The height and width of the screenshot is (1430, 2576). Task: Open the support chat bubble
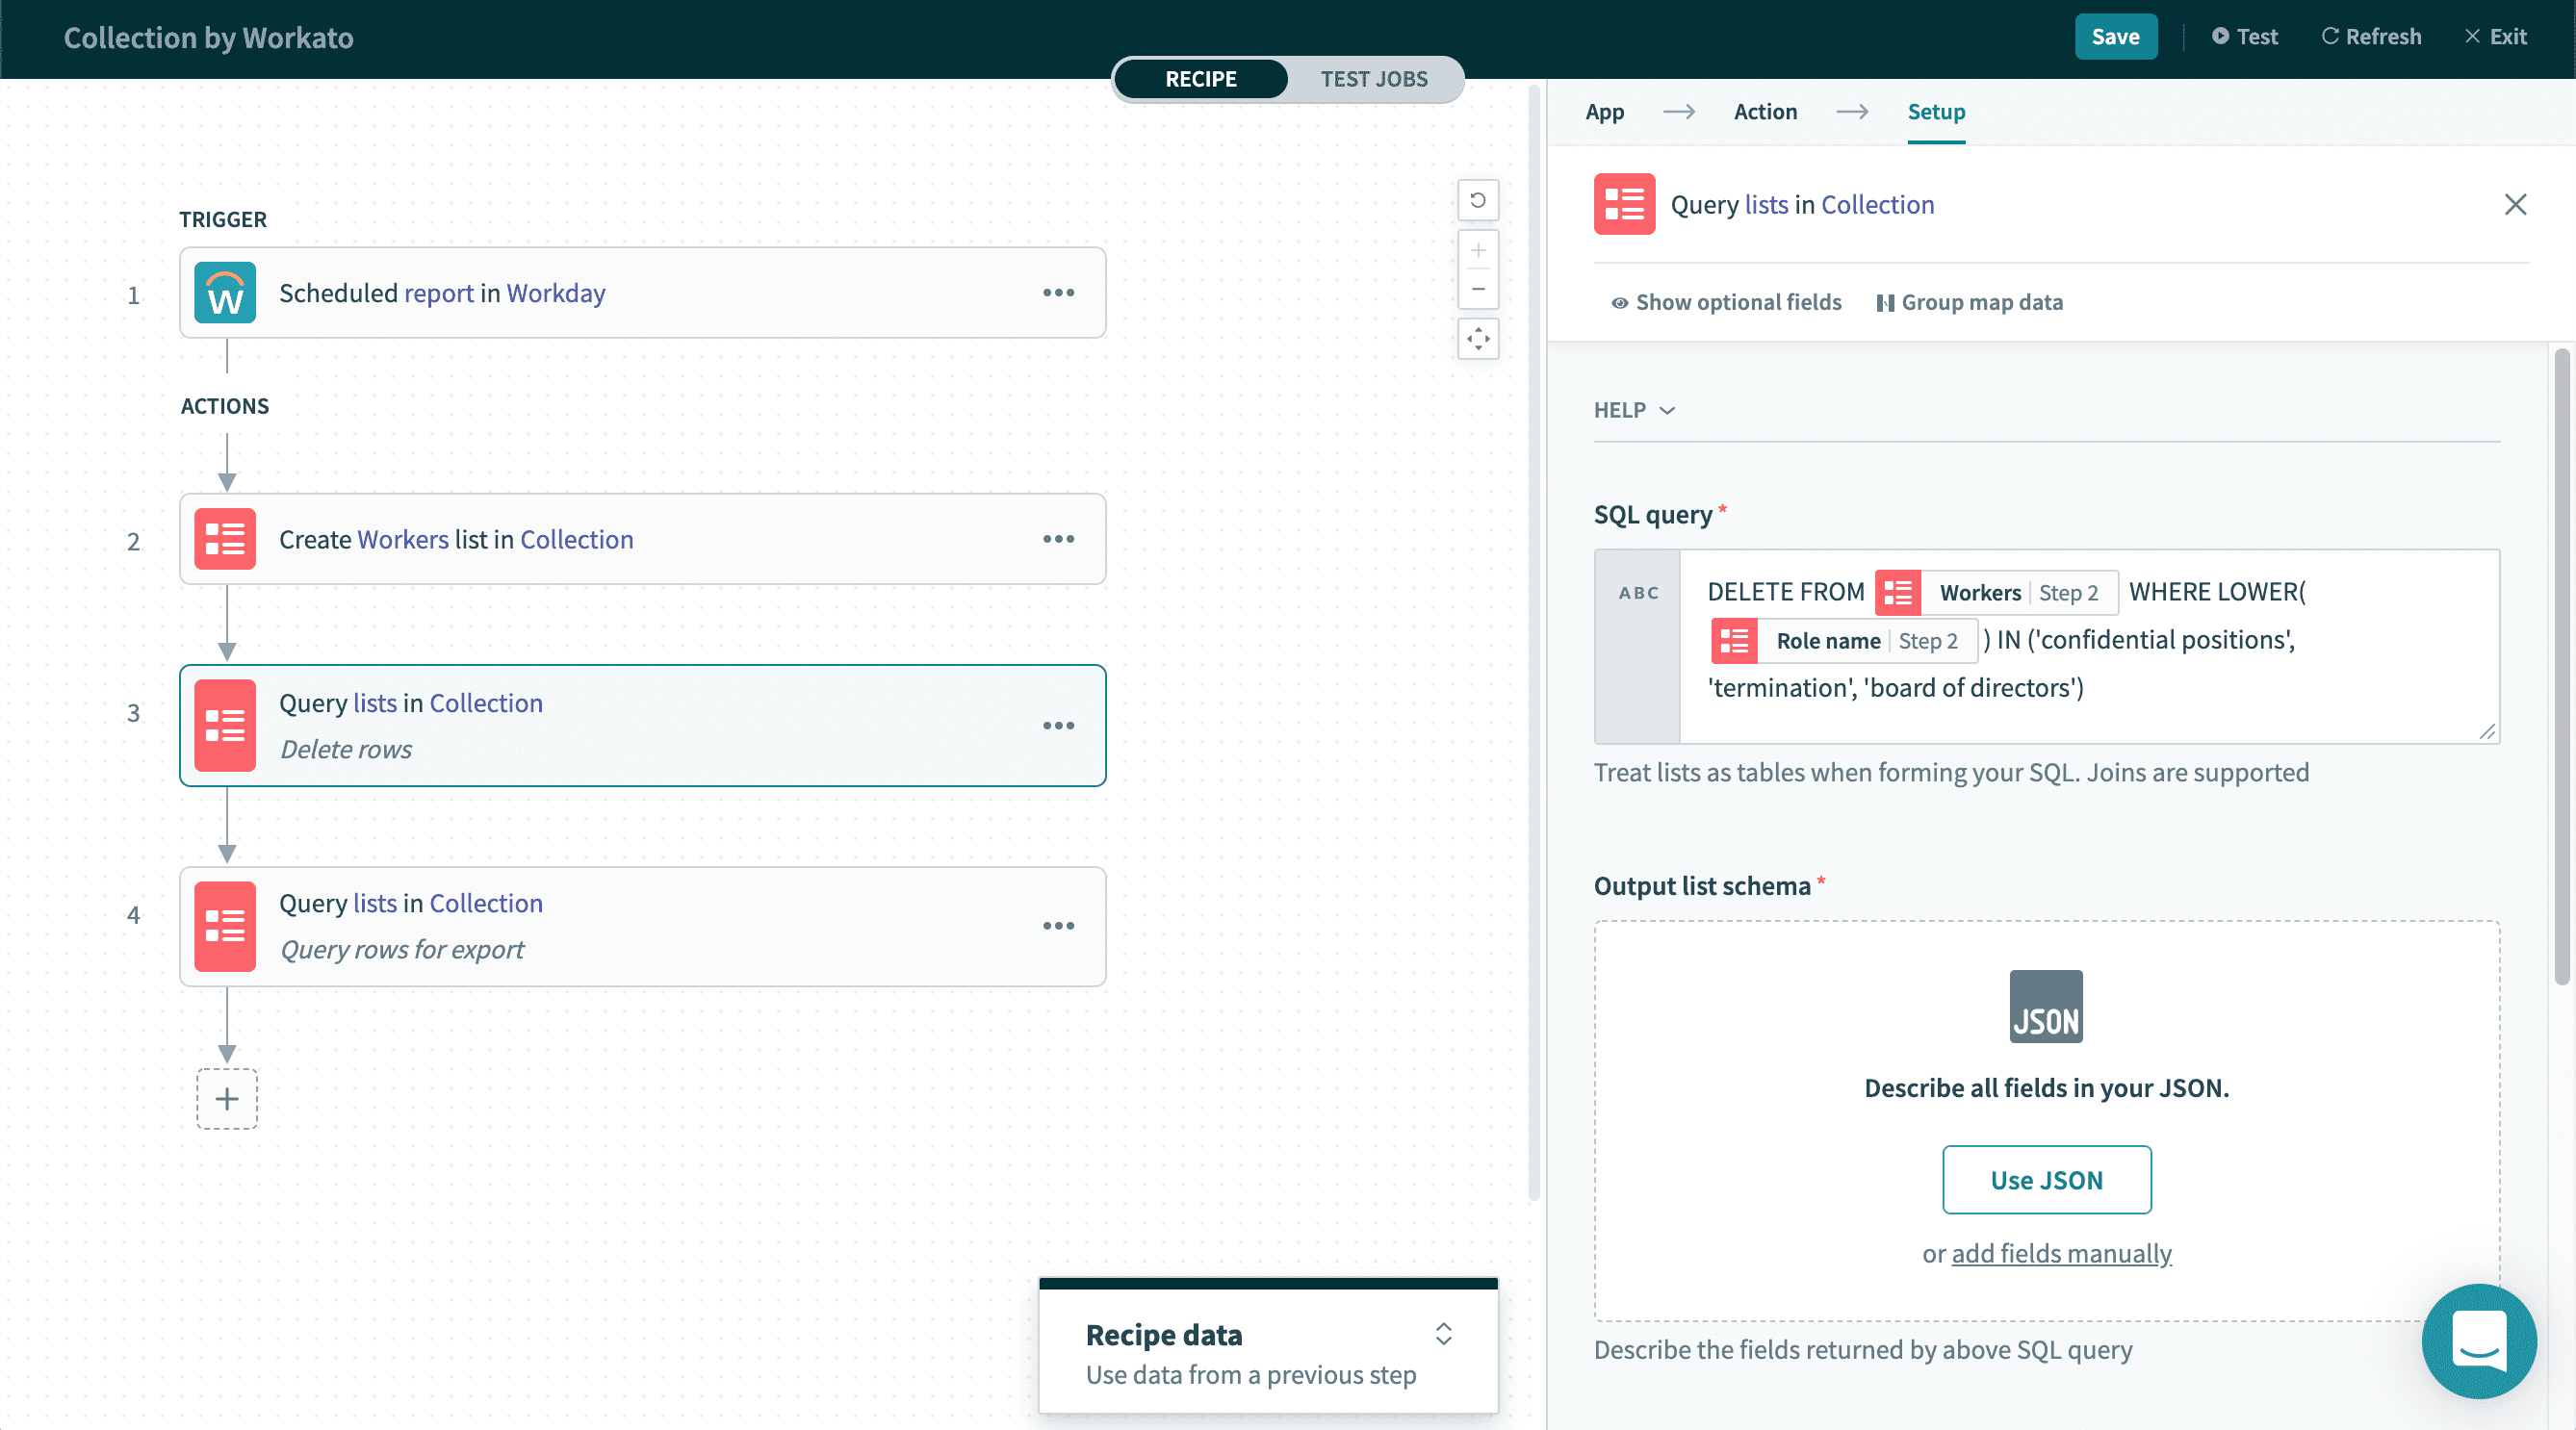click(x=2478, y=1341)
